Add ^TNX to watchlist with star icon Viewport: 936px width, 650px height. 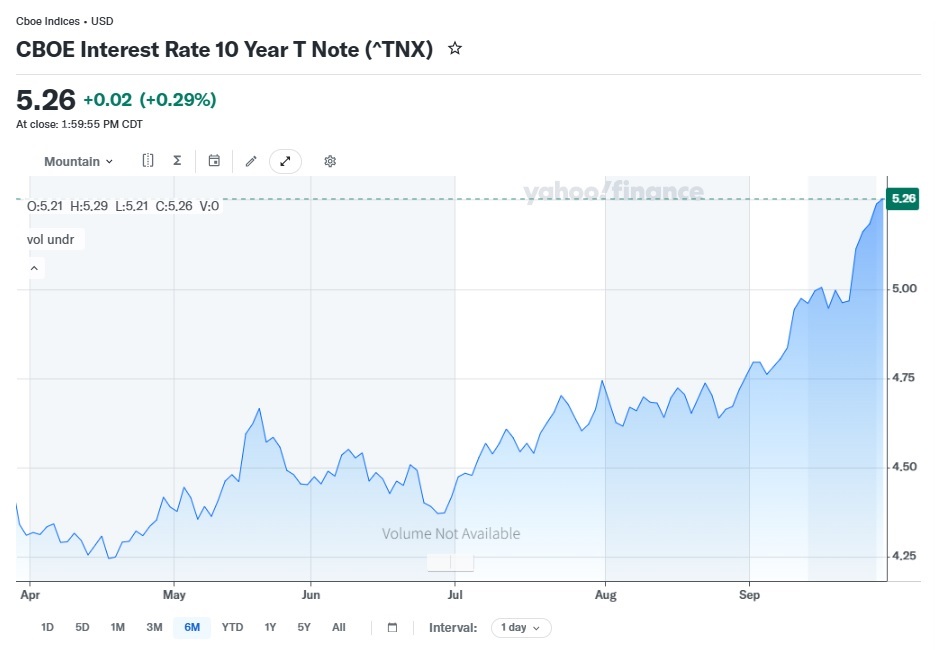point(455,48)
